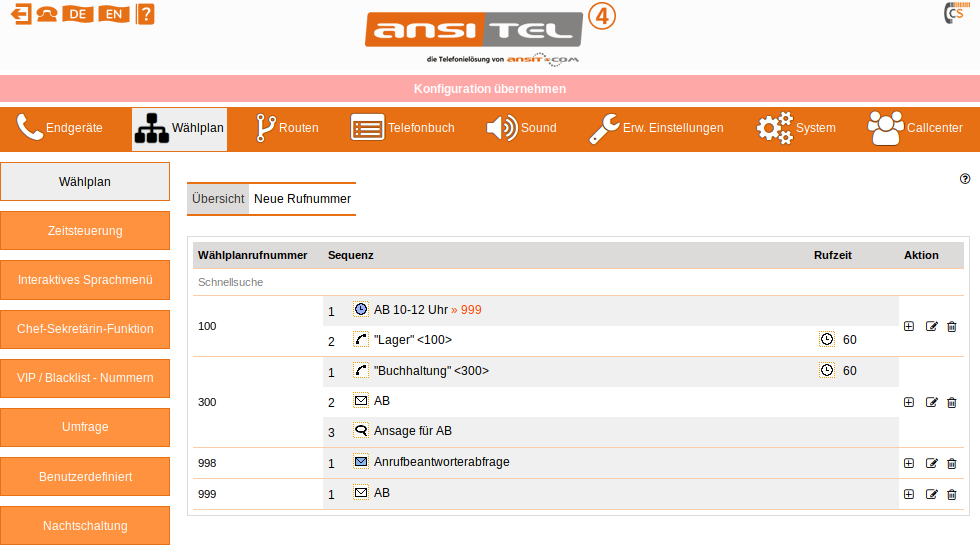Expand plus icon for number 100

[x=909, y=326]
